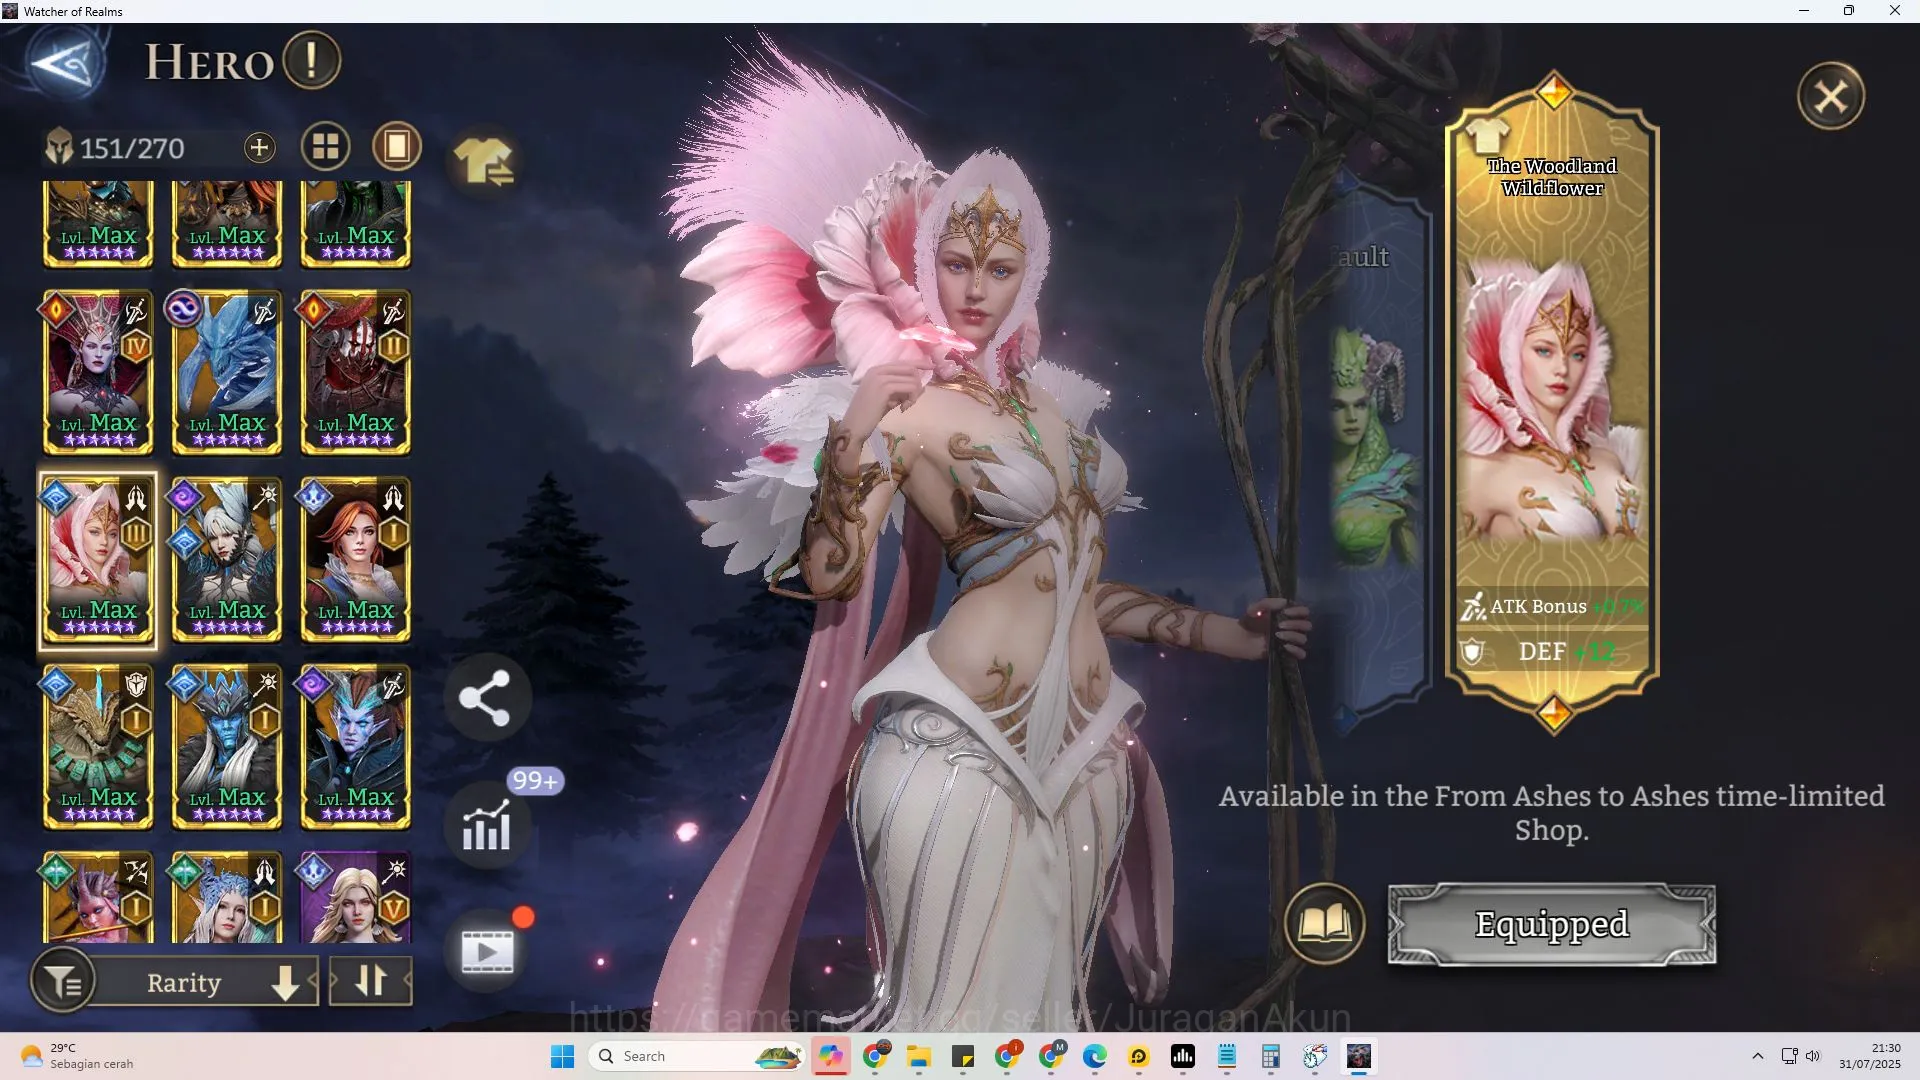Open the skin lore book icon
The image size is (1920, 1080).
point(1325,924)
